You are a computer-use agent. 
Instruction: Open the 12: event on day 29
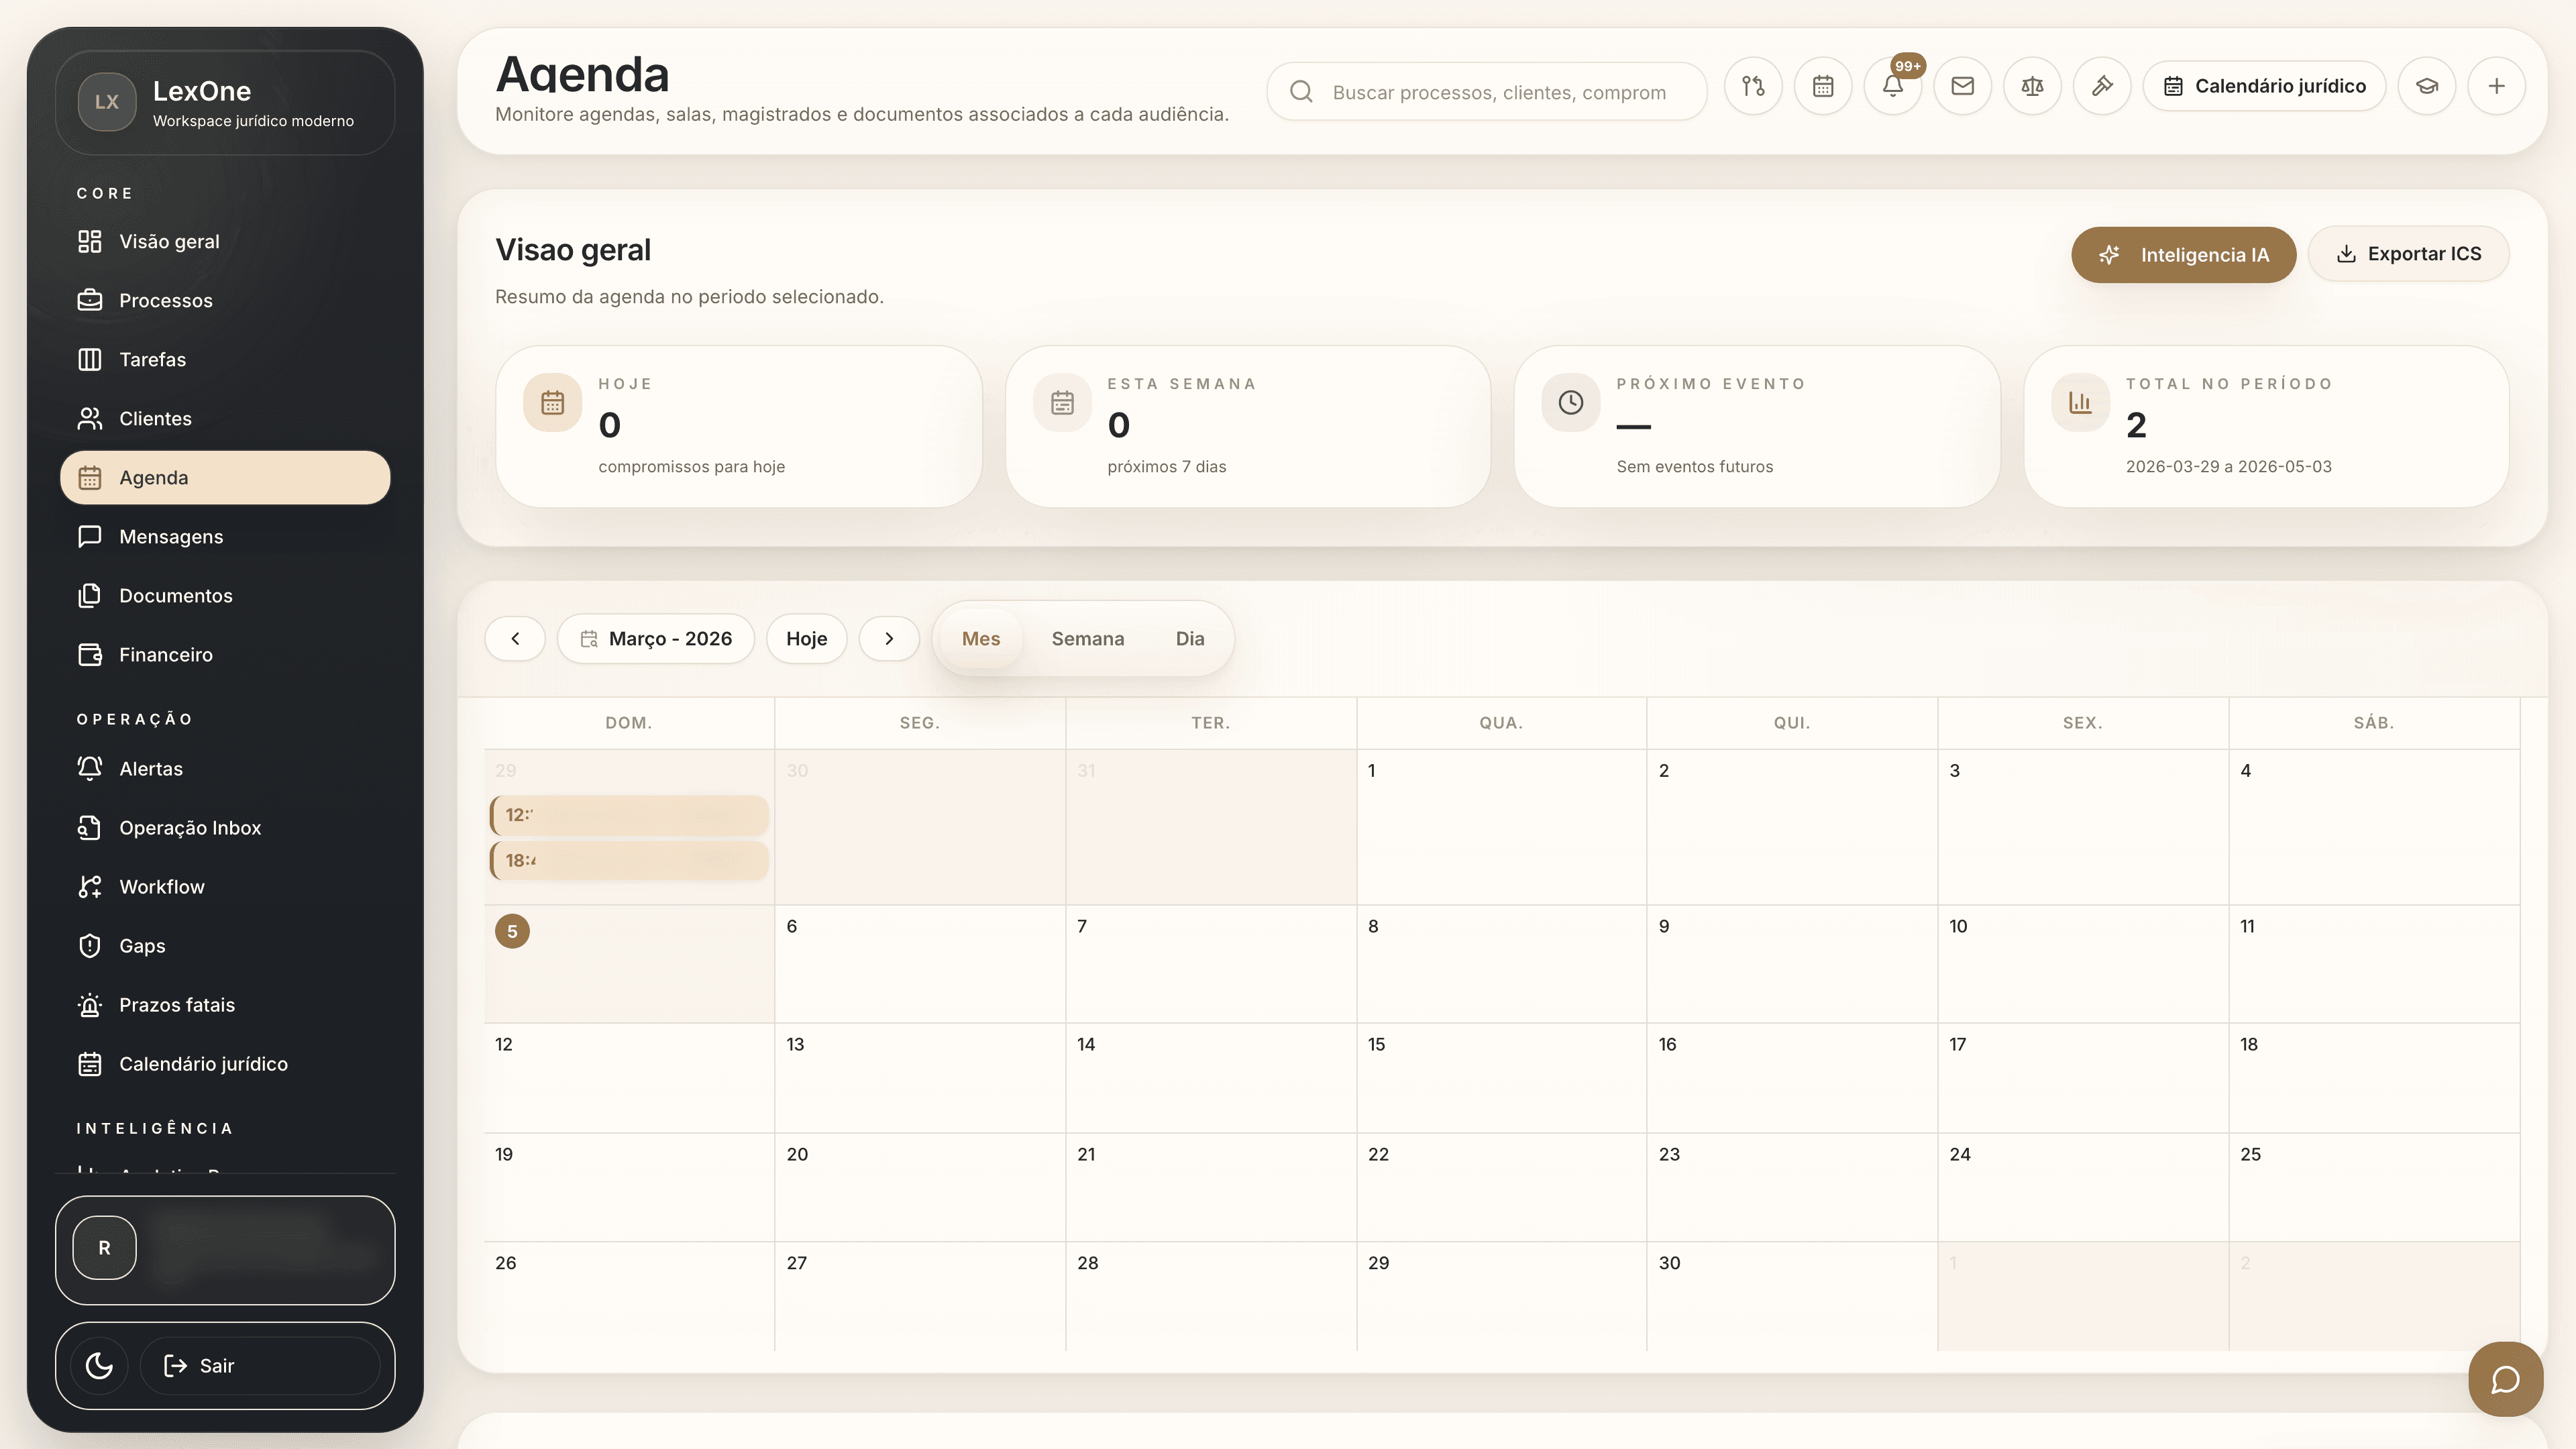(629, 814)
